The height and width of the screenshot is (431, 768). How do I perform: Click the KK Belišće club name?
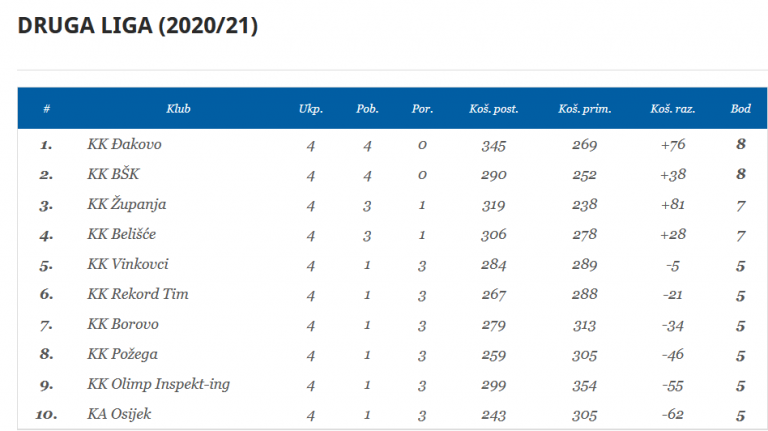121,234
